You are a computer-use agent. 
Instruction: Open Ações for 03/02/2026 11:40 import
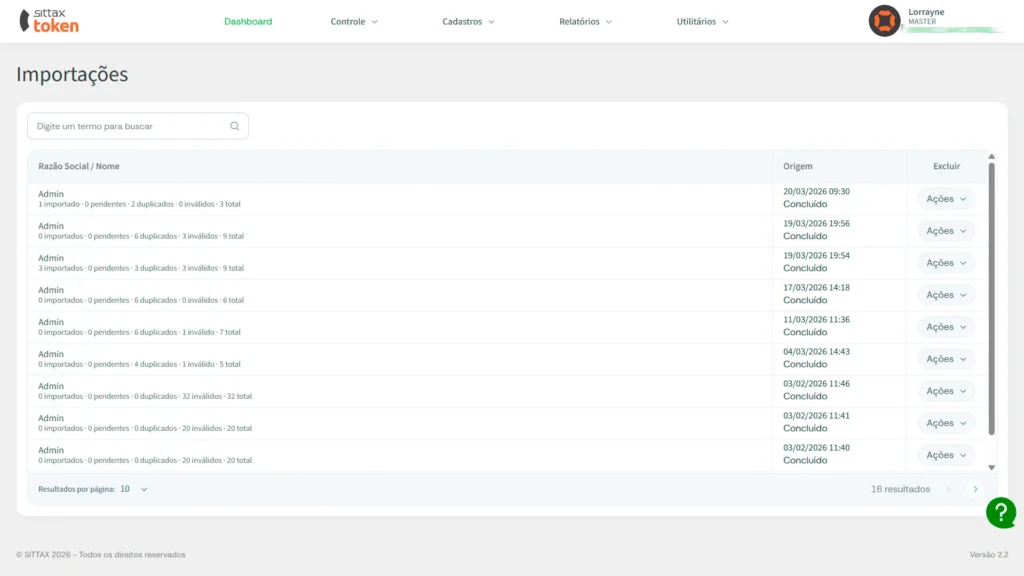pyautogui.click(x=946, y=455)
